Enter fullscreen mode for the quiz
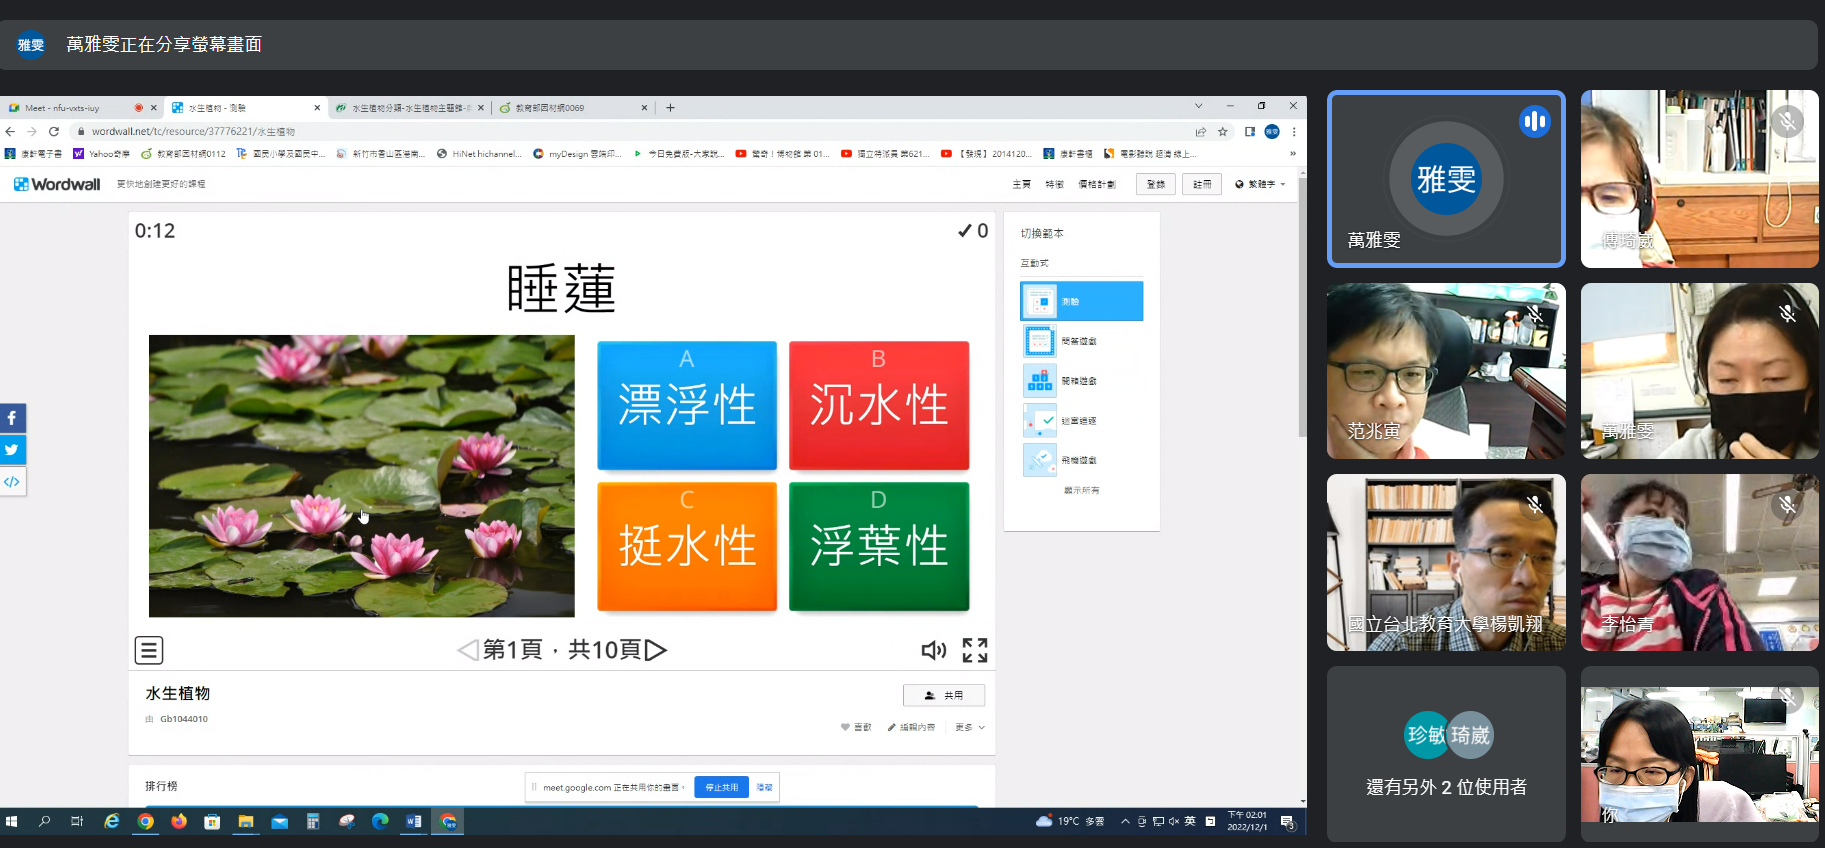This screenshot has height=848, width=1825. 975,651
